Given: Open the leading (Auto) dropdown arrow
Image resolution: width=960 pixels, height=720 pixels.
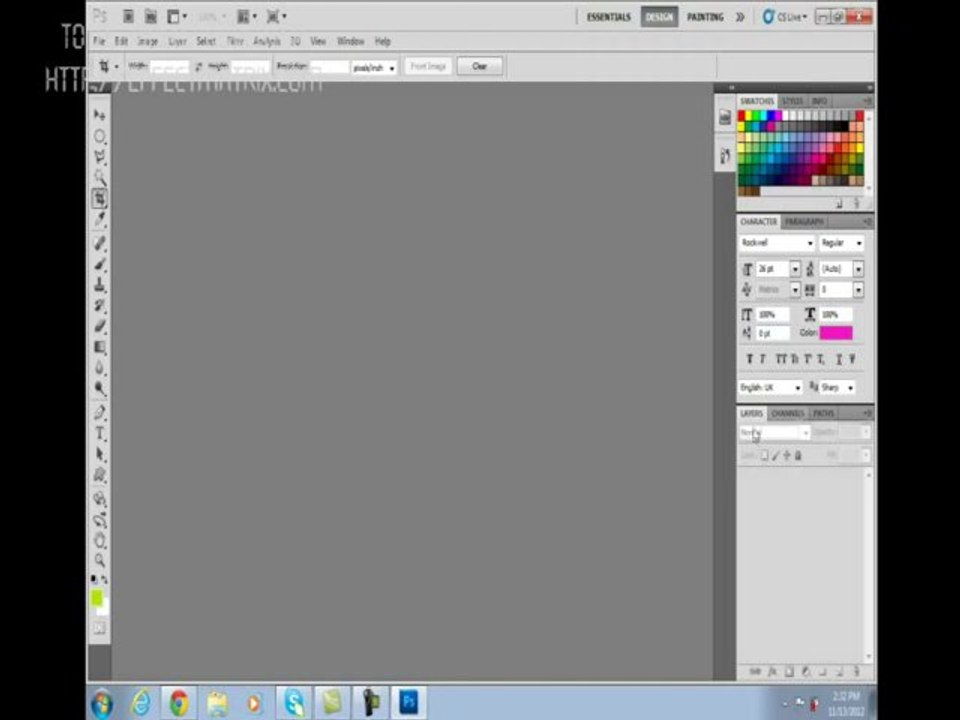Looking at the screenshot, I should pos(858,269).
